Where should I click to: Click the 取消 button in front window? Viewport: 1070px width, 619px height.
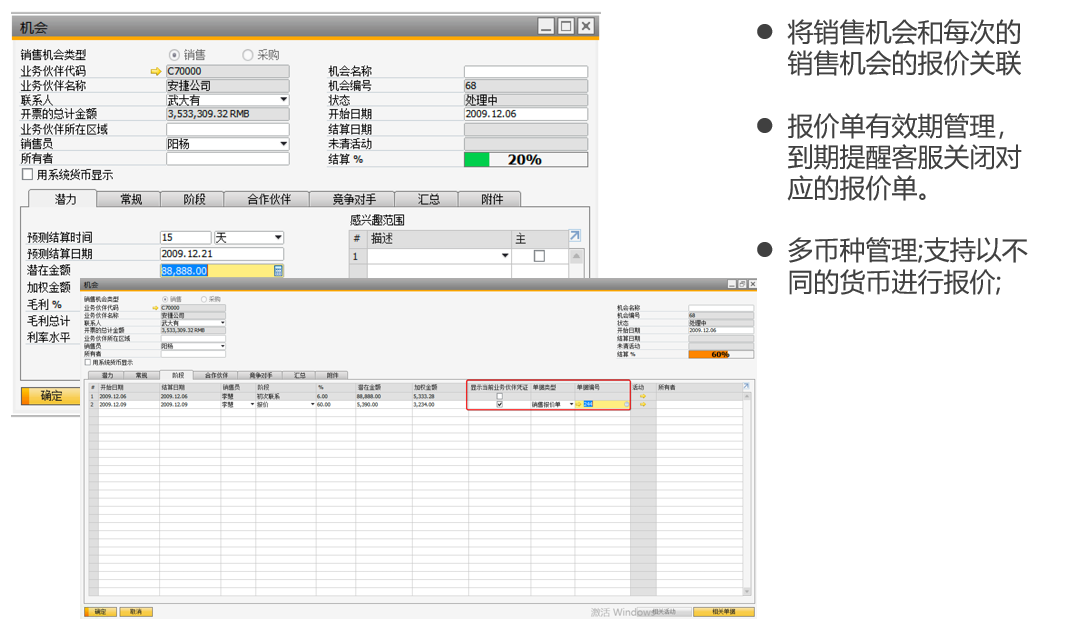point(136,611)
